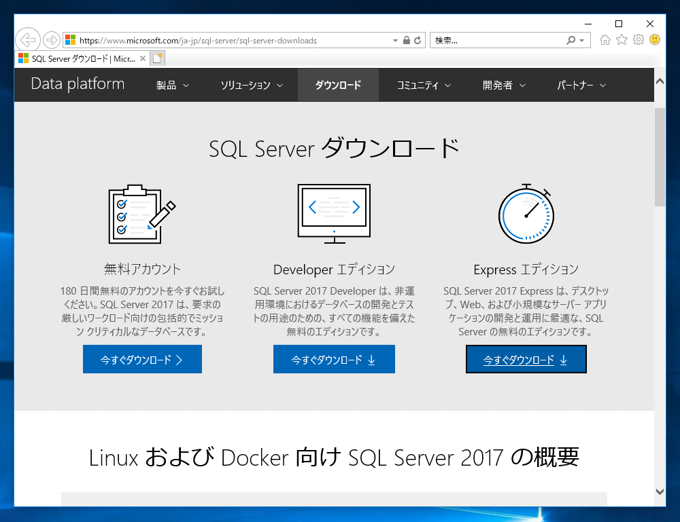Click the page scrollbar down arrow
The image size is (680, 522).
660,492
